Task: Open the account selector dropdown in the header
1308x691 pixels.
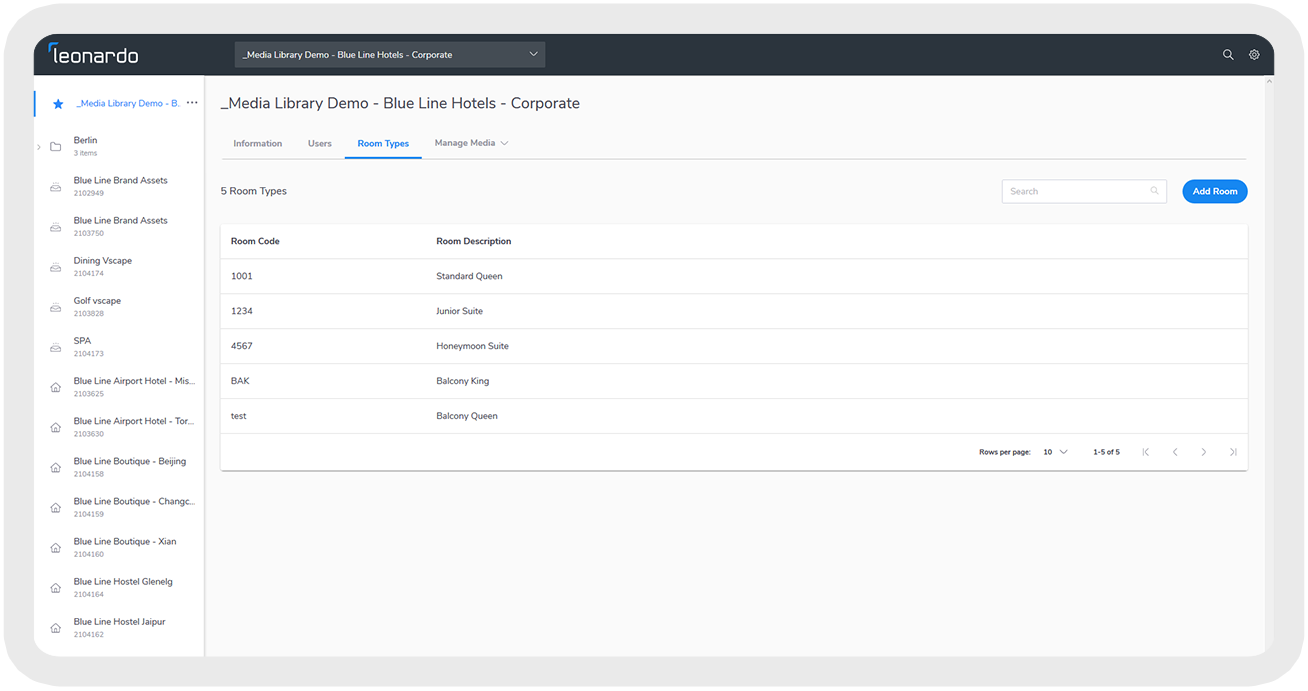Action: (x=390, y=55)
